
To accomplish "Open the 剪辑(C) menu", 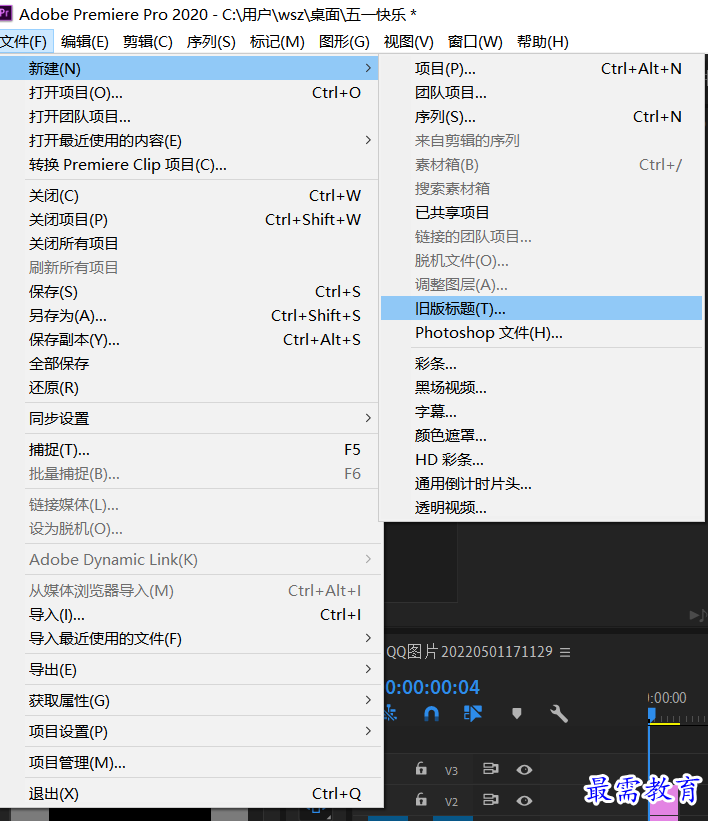I will tap(148, 41).
